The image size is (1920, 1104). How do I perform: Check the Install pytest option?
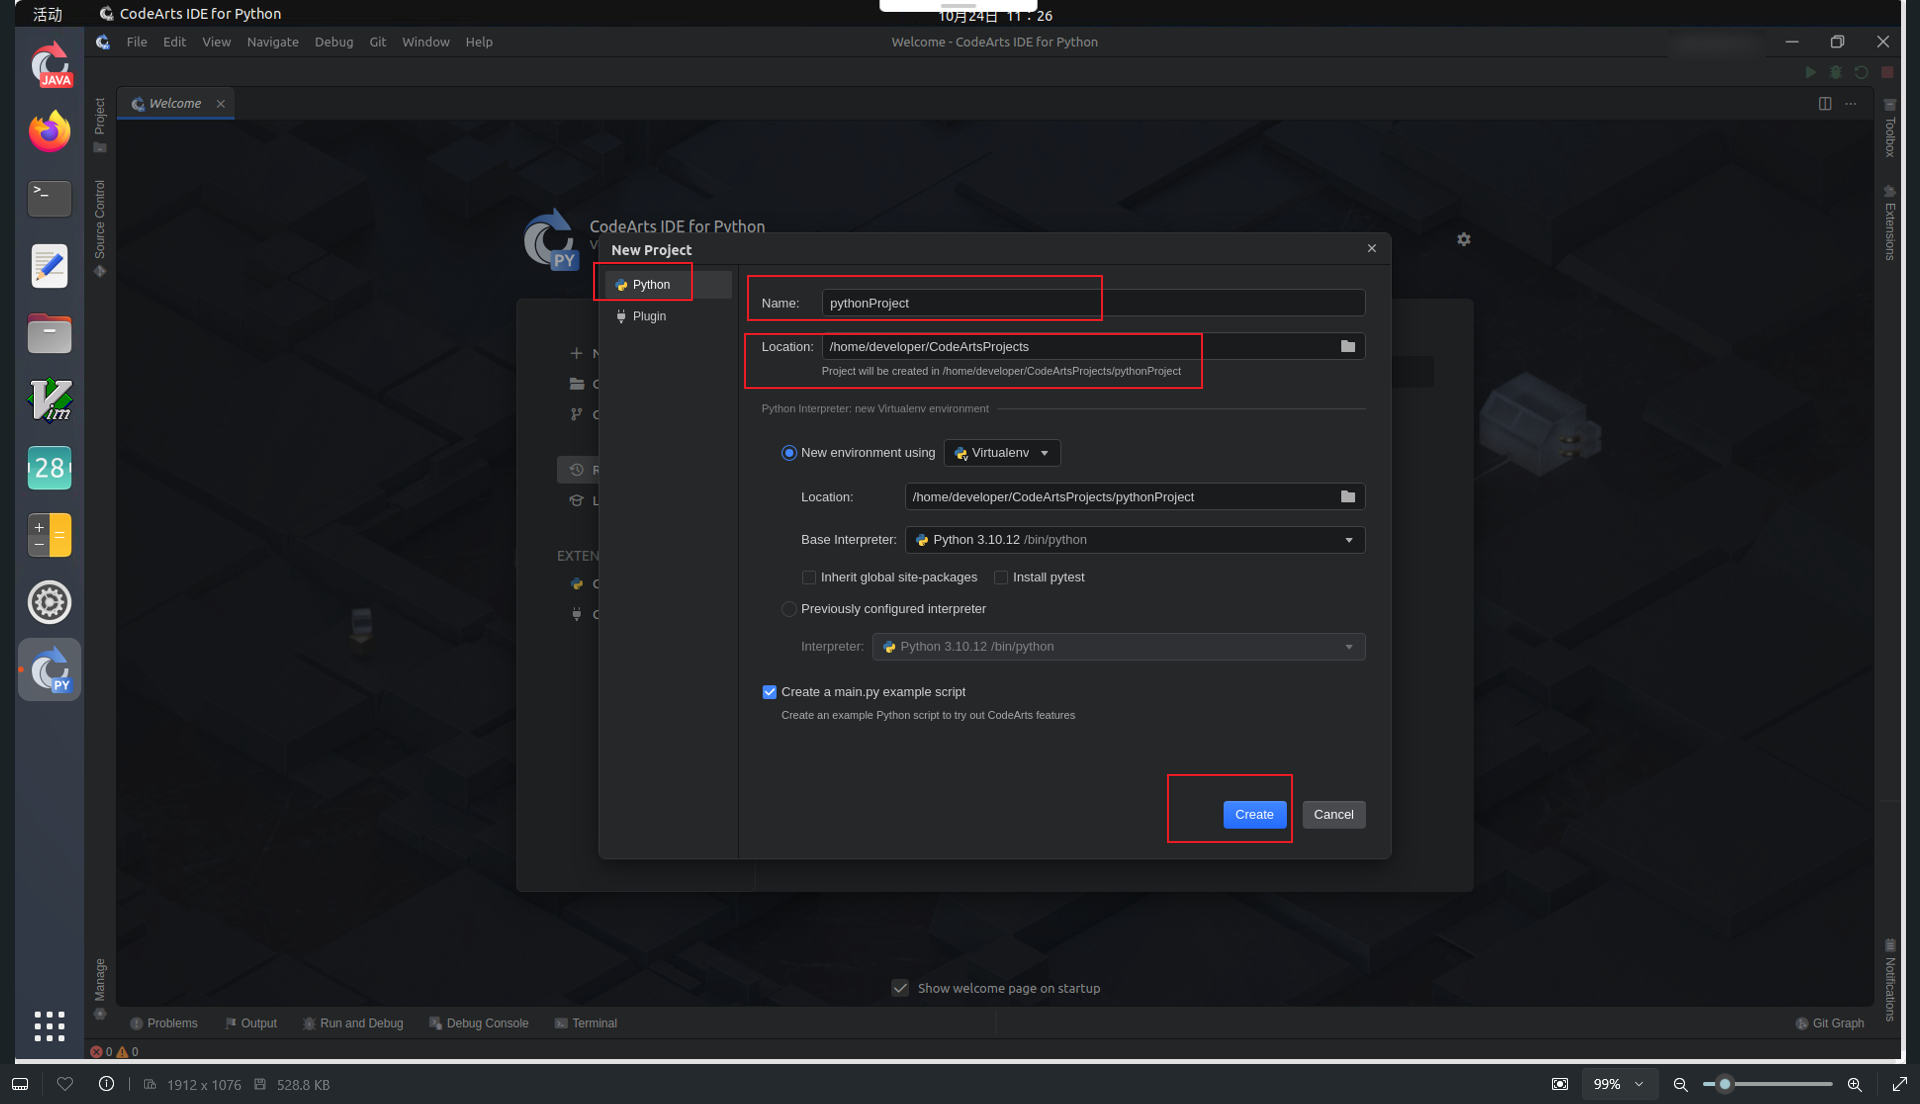pos(1001,577)
